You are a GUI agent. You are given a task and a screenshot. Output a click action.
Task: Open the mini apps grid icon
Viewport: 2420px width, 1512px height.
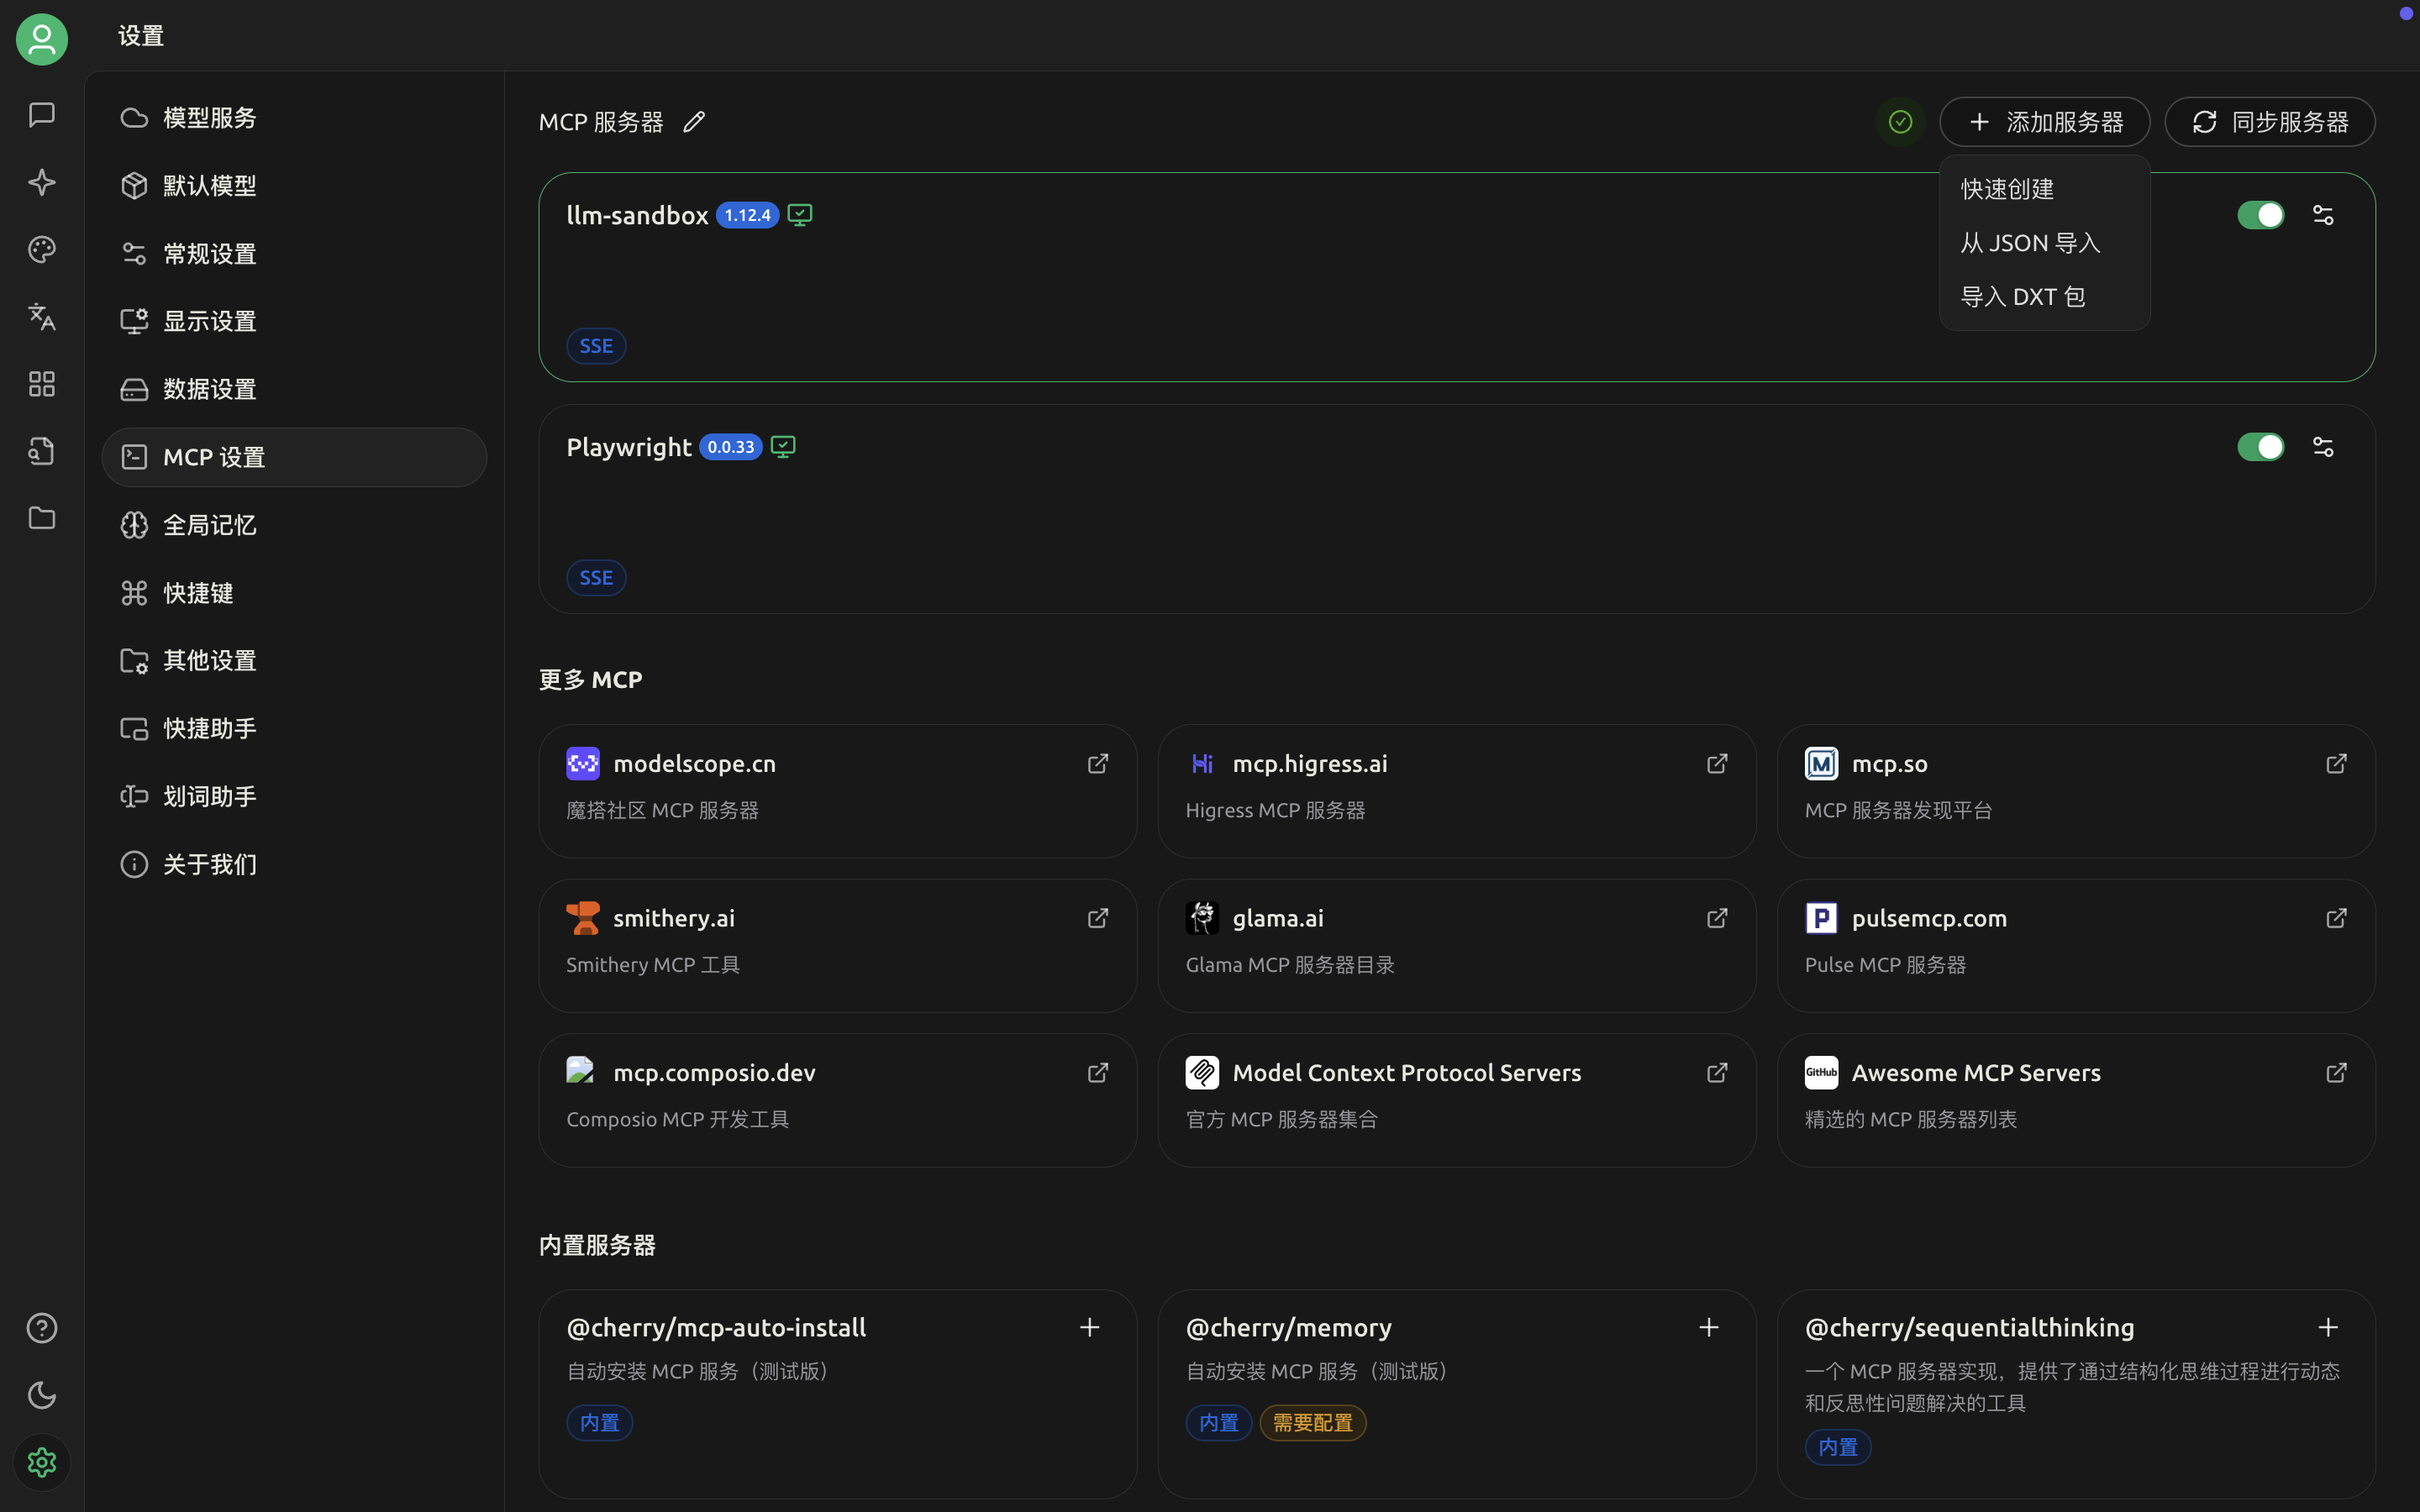(x=42, y=384)
